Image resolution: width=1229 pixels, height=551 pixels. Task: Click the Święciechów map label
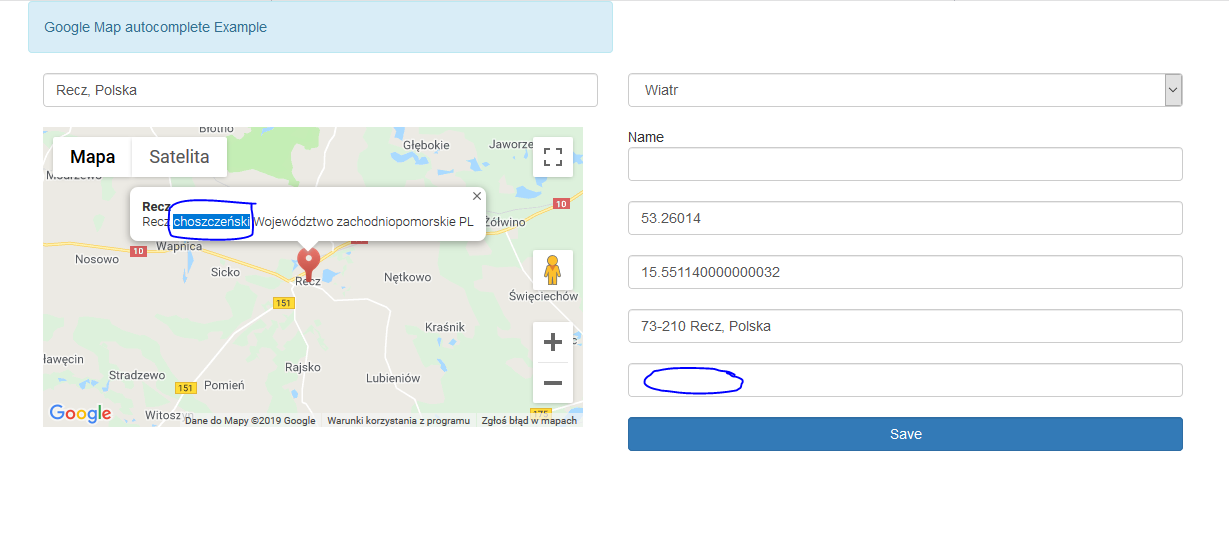544,296
